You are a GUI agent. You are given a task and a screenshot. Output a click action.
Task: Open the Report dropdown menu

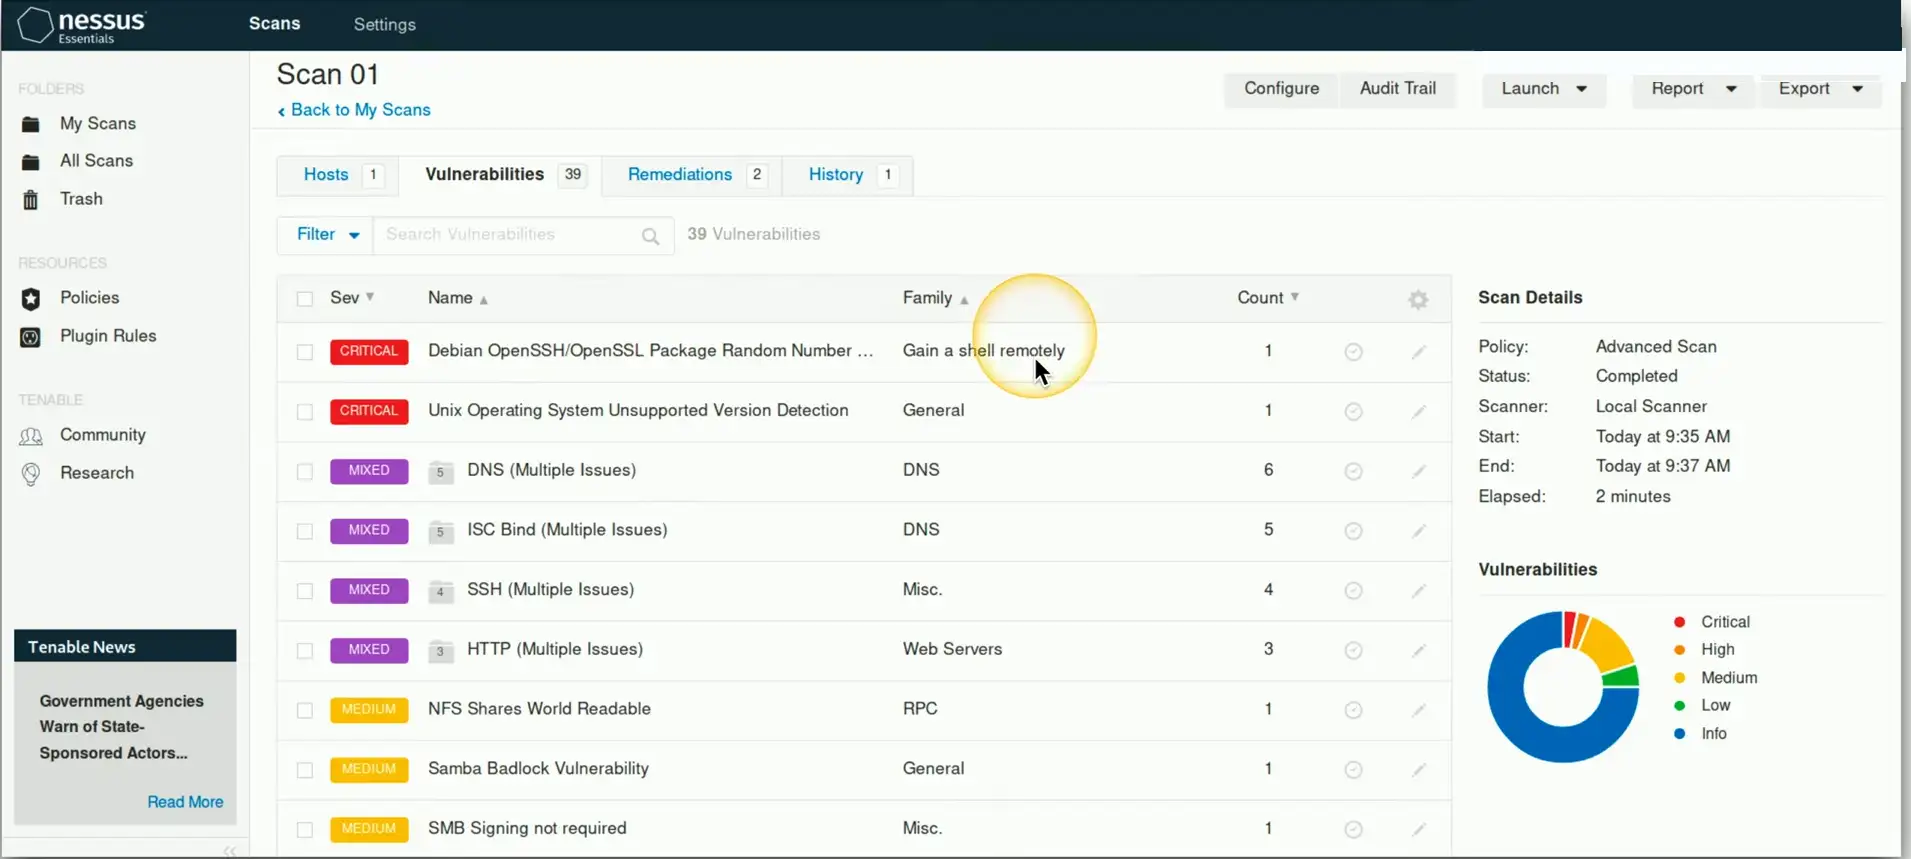coord(1692,89)
